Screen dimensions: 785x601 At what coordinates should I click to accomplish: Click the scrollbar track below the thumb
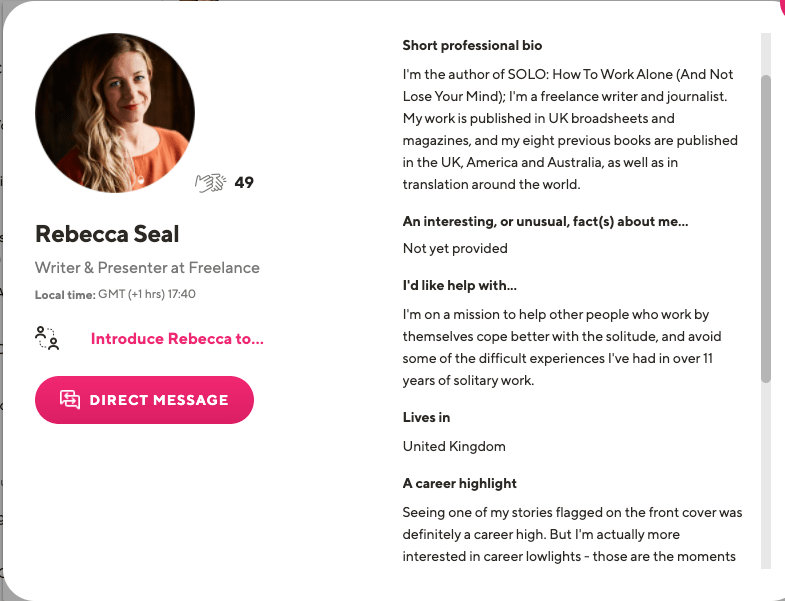[765, 476]
